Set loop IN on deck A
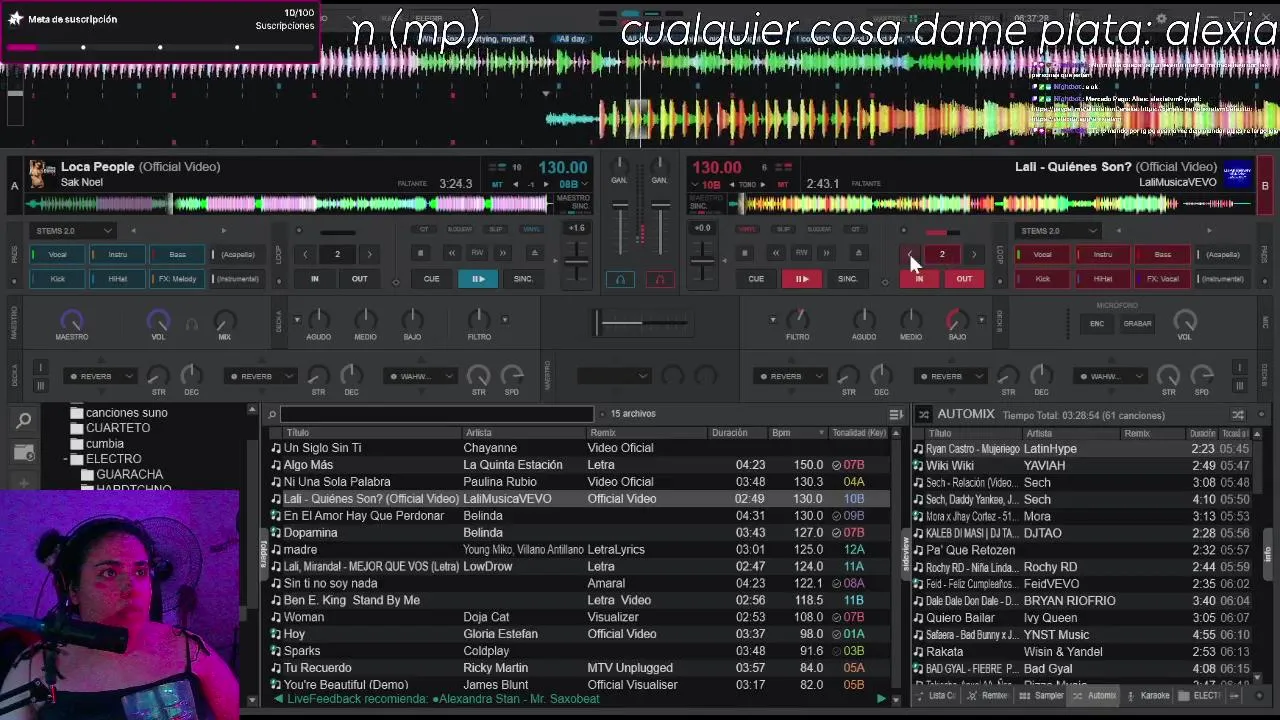1280x720 pixels. [x=314, y=279]
